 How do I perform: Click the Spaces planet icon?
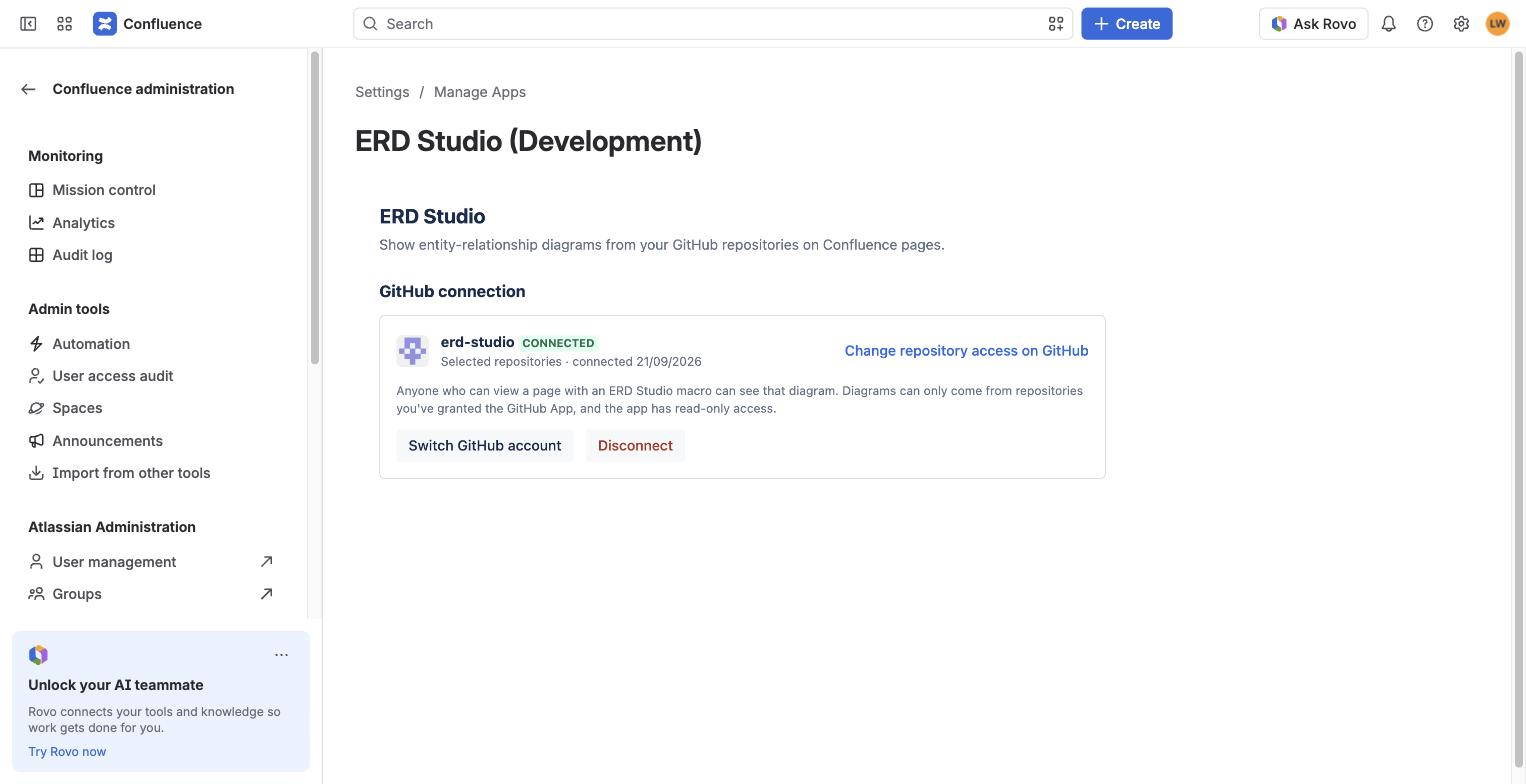[x=36, y=408]
